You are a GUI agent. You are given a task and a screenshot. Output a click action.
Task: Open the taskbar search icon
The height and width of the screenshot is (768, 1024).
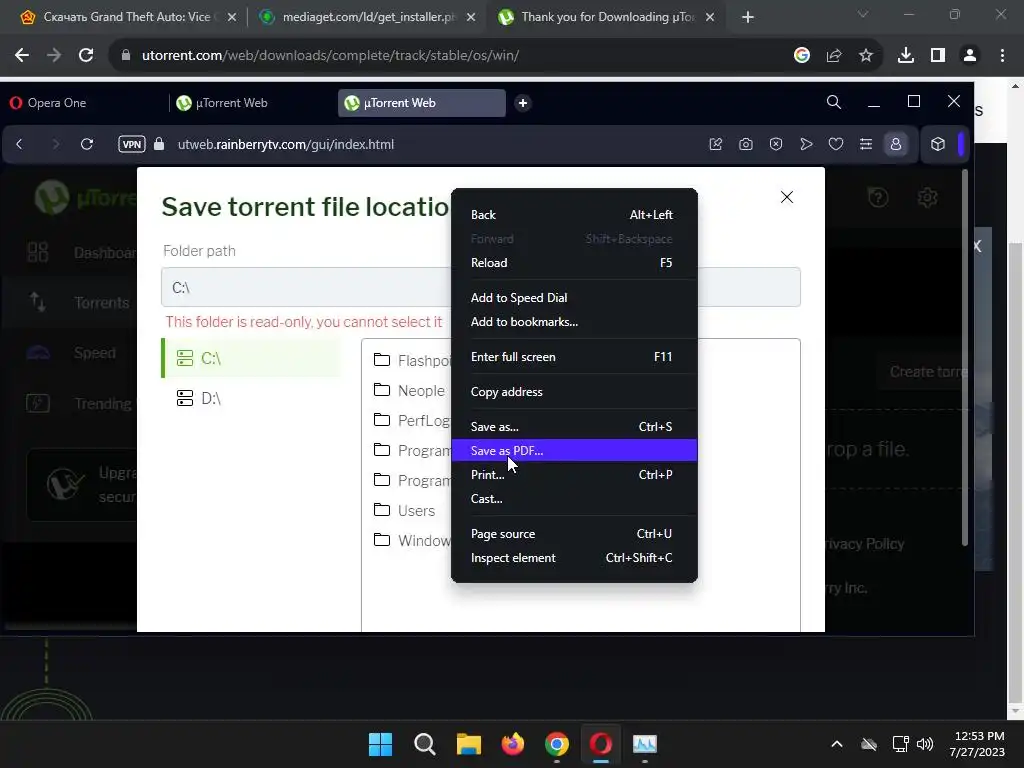424,744
